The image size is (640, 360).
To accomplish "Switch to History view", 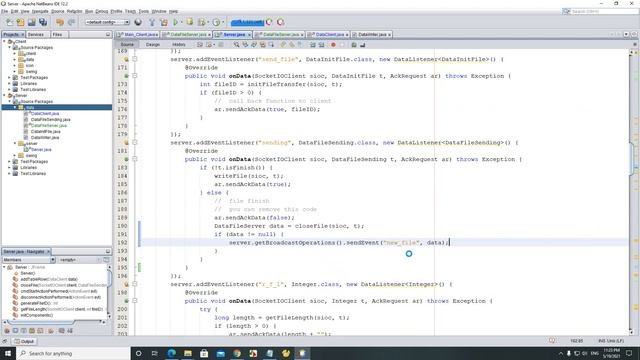I will point(179,44).
